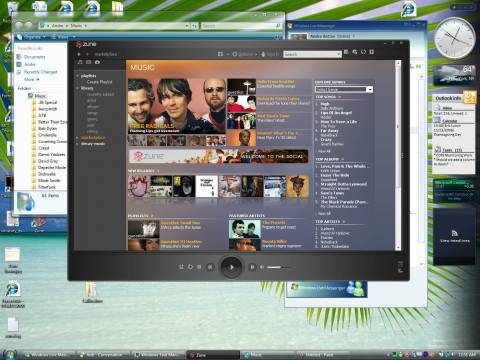Select marketplace in Zune sidebar

(x=93, y=137)
